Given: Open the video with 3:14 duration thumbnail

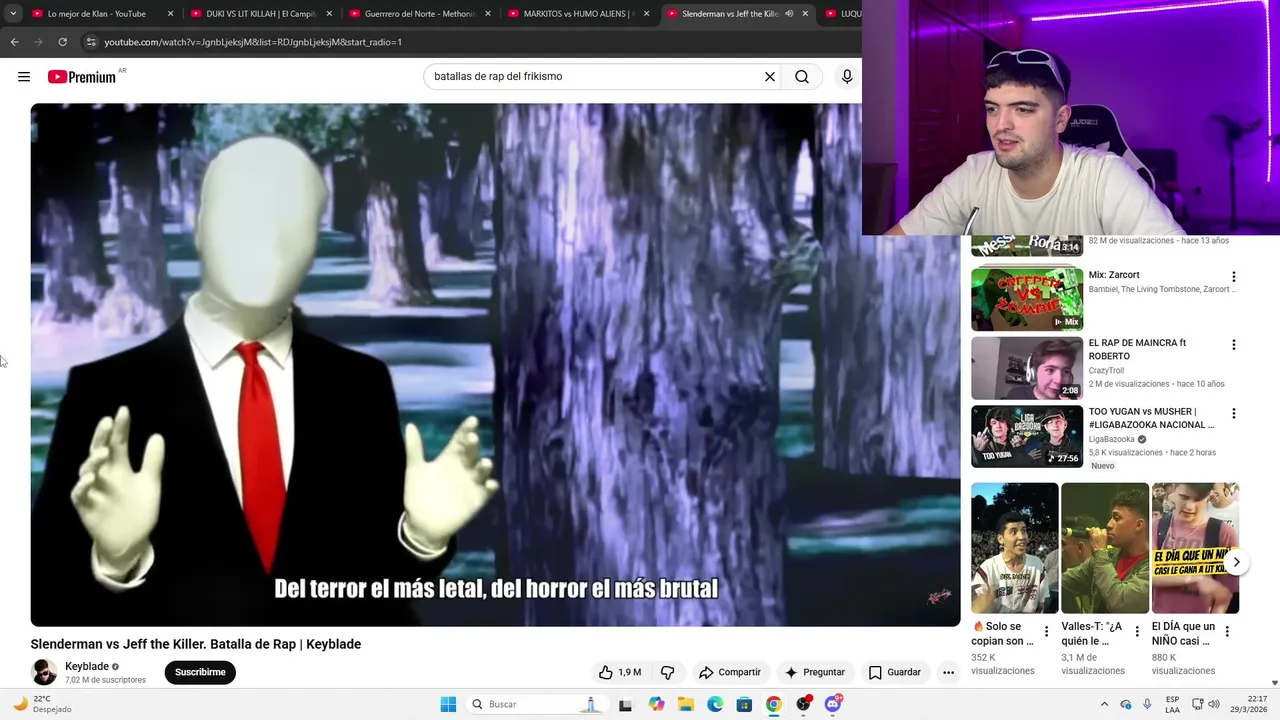Looking at the screenshot, I should coord(1027,246).
